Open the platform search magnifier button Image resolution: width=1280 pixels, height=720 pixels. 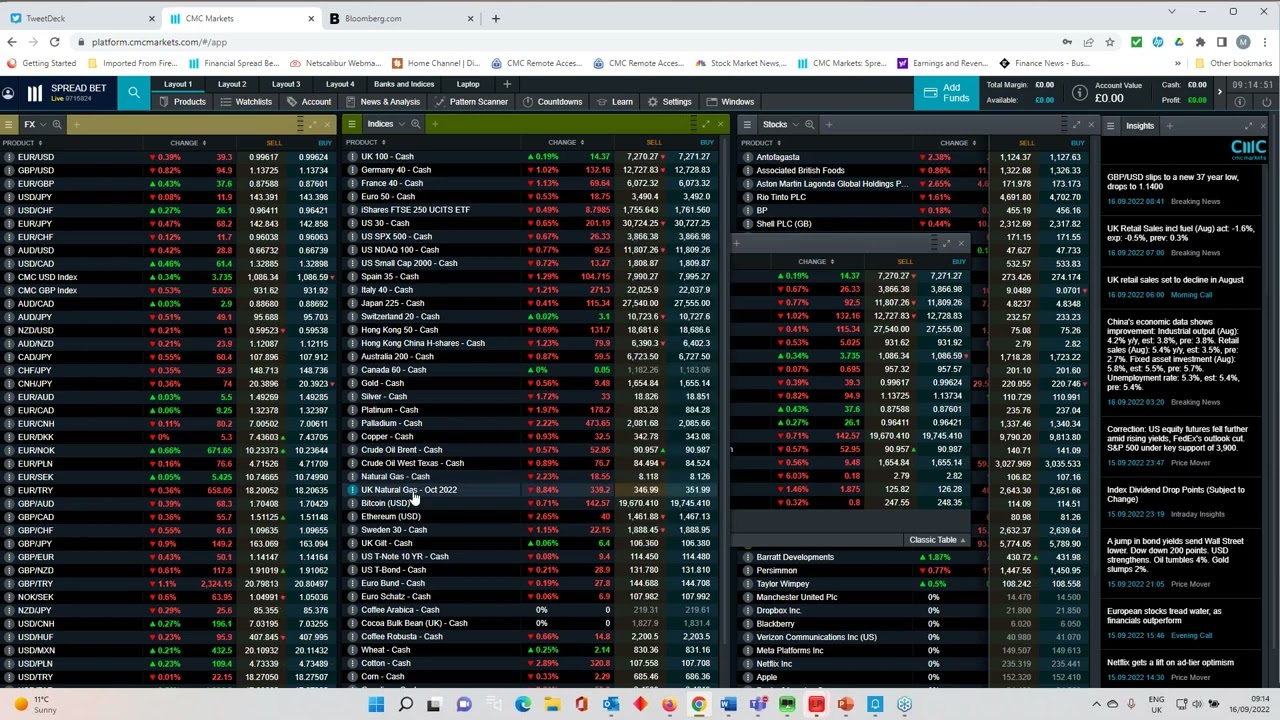[x=134, y=93]
